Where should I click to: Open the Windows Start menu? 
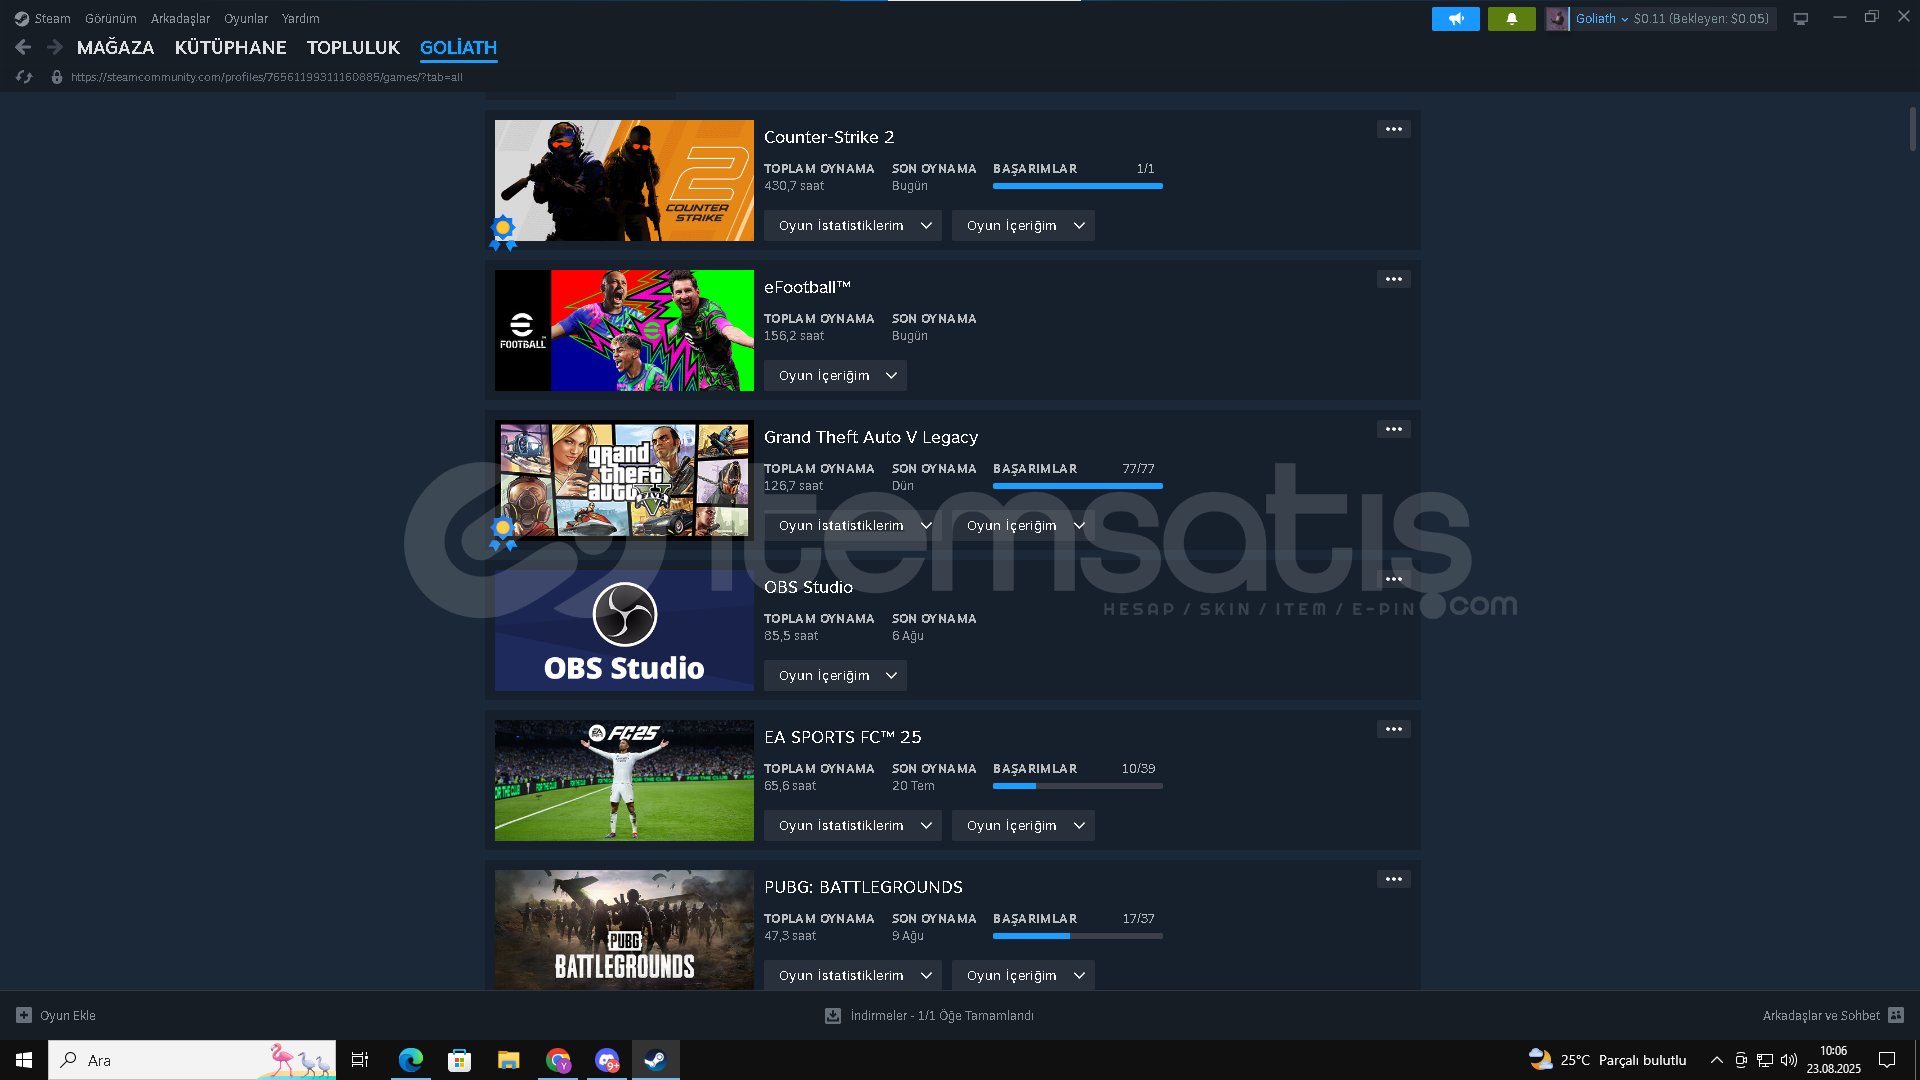(24, 1060)
